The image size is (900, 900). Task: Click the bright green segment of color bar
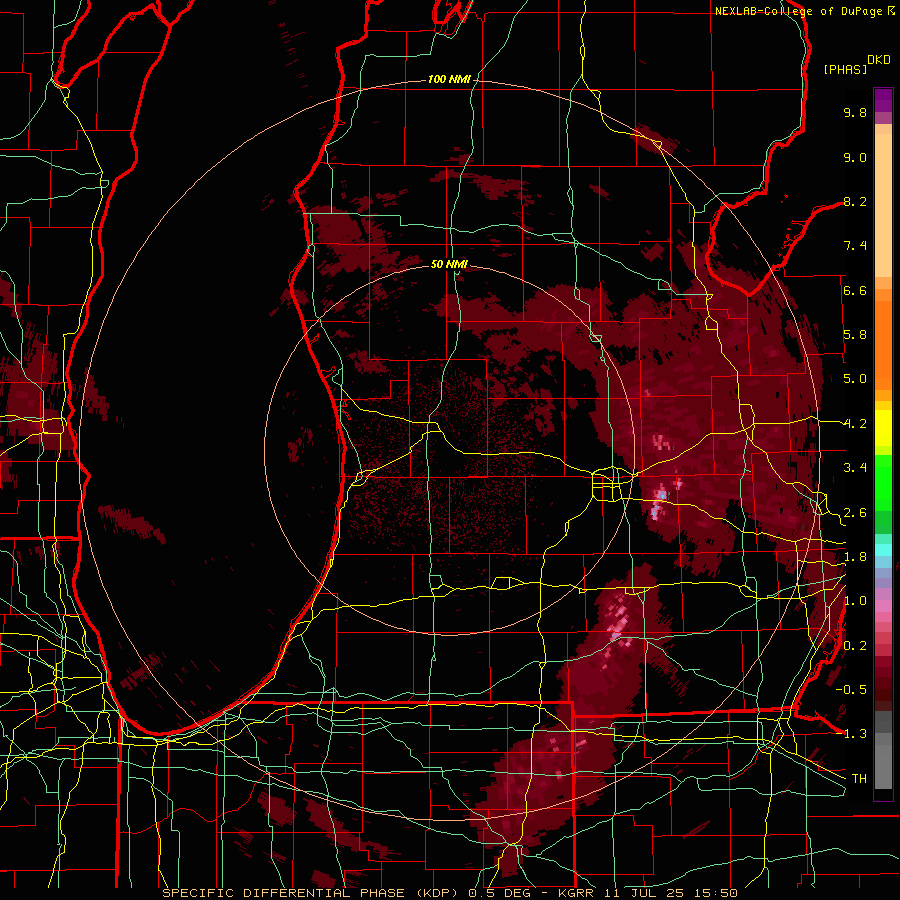pos(883,482)
